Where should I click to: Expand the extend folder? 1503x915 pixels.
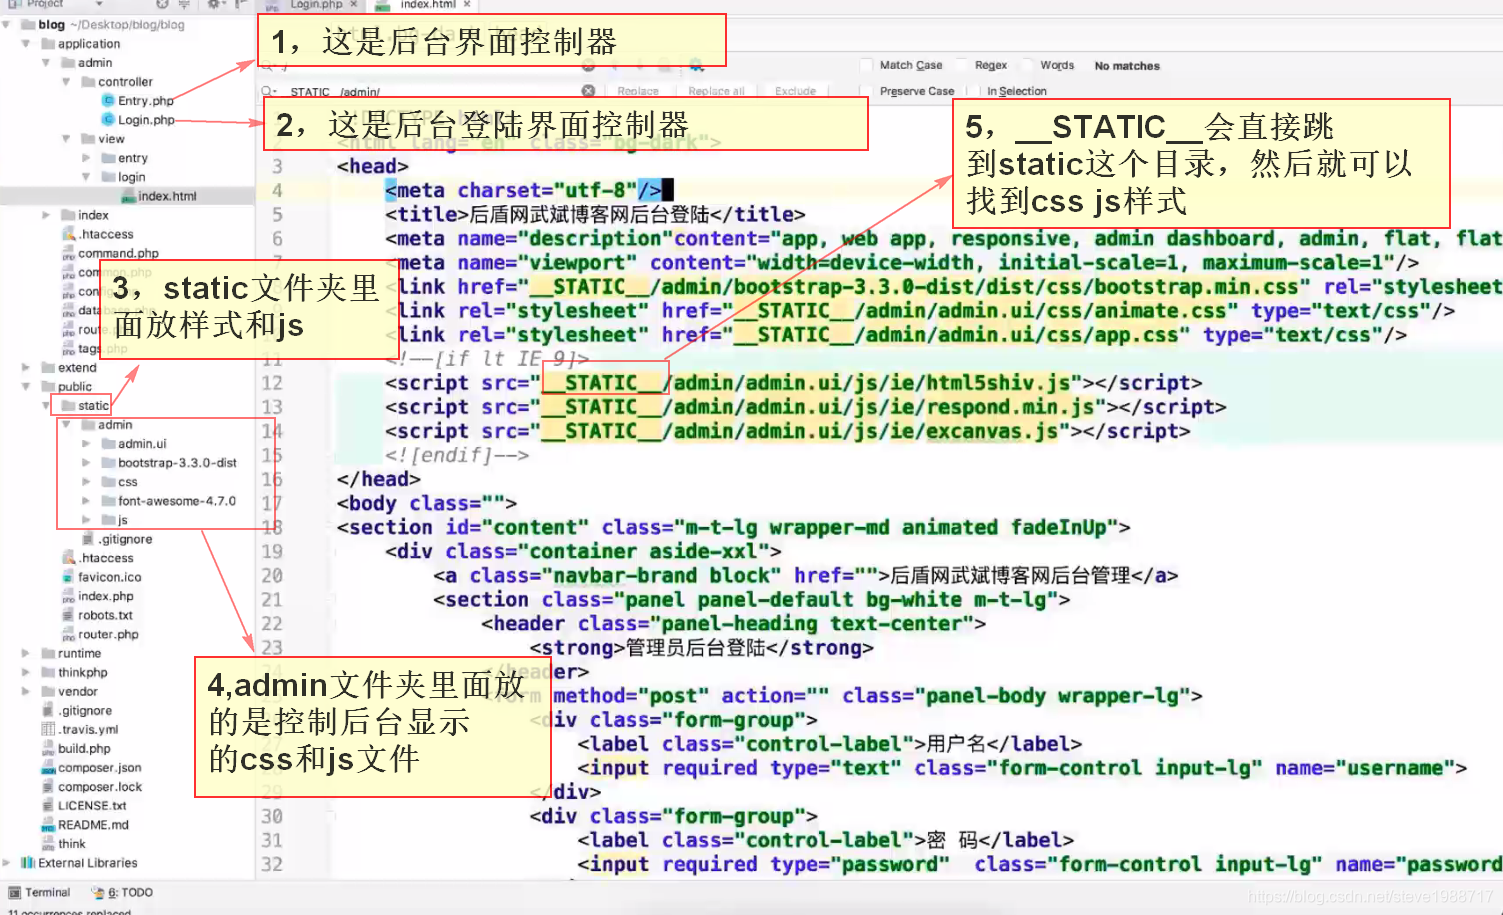26,367
